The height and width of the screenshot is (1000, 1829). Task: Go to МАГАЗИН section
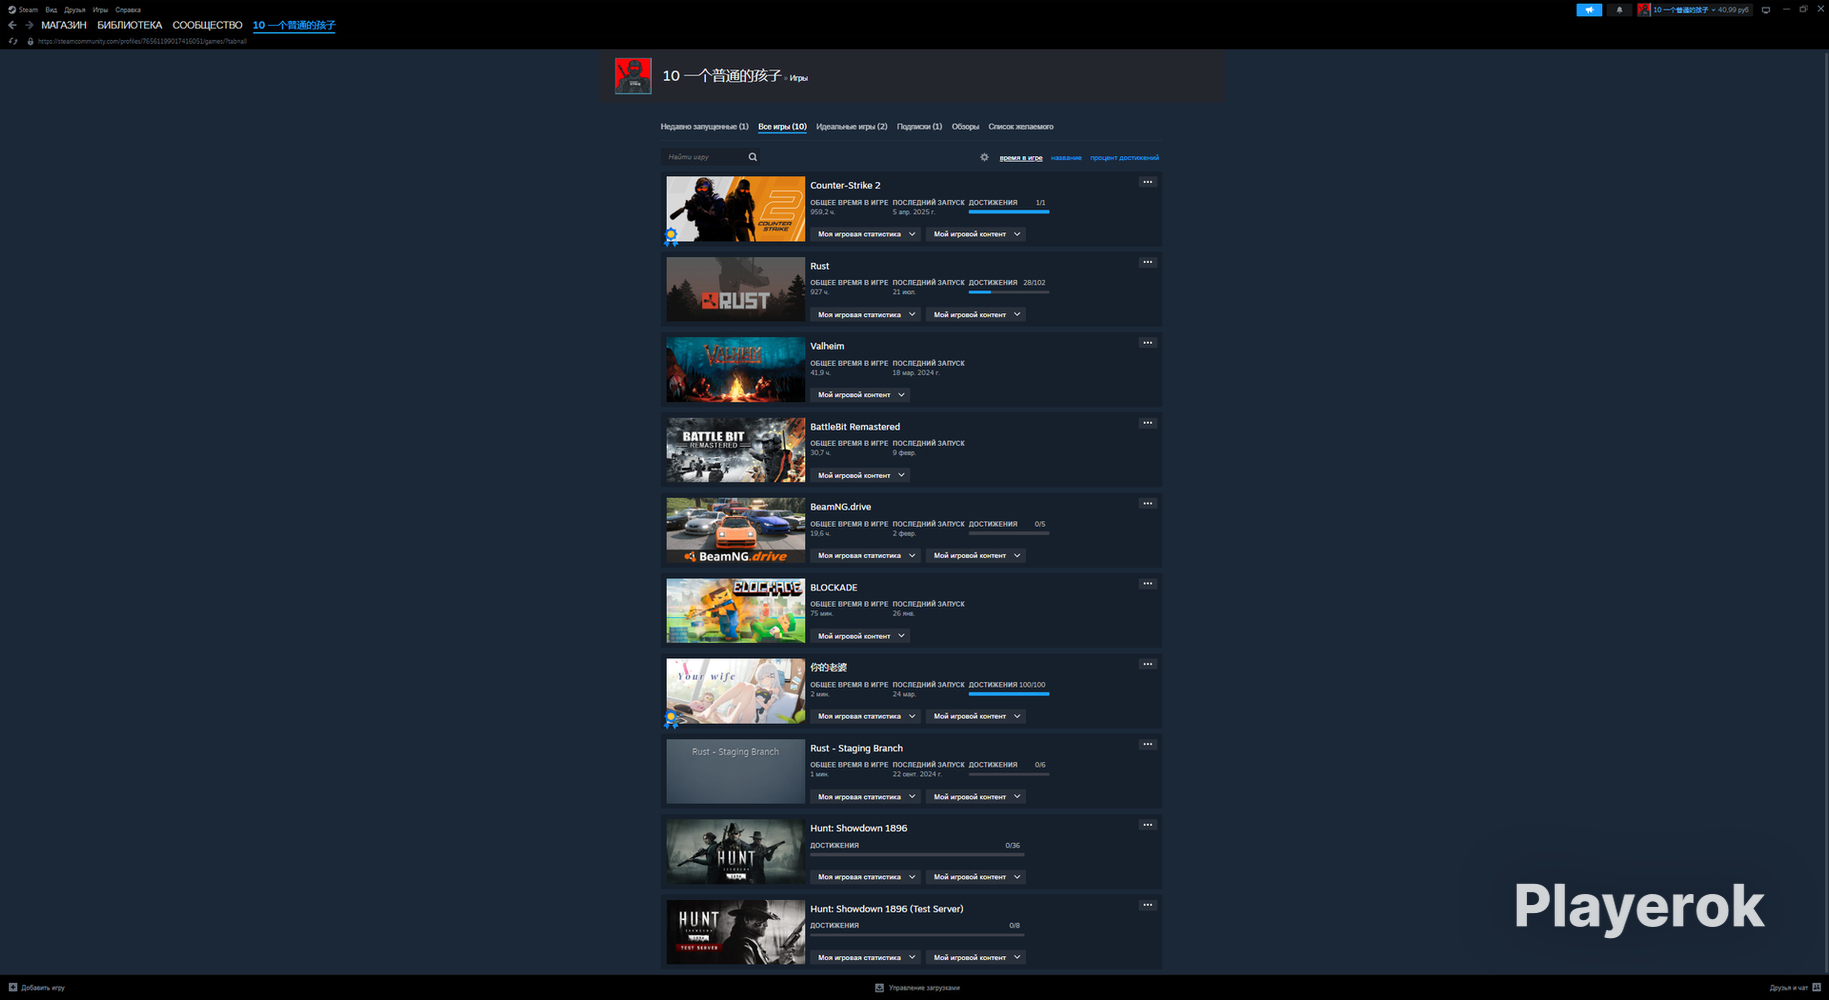coord(64,25)
